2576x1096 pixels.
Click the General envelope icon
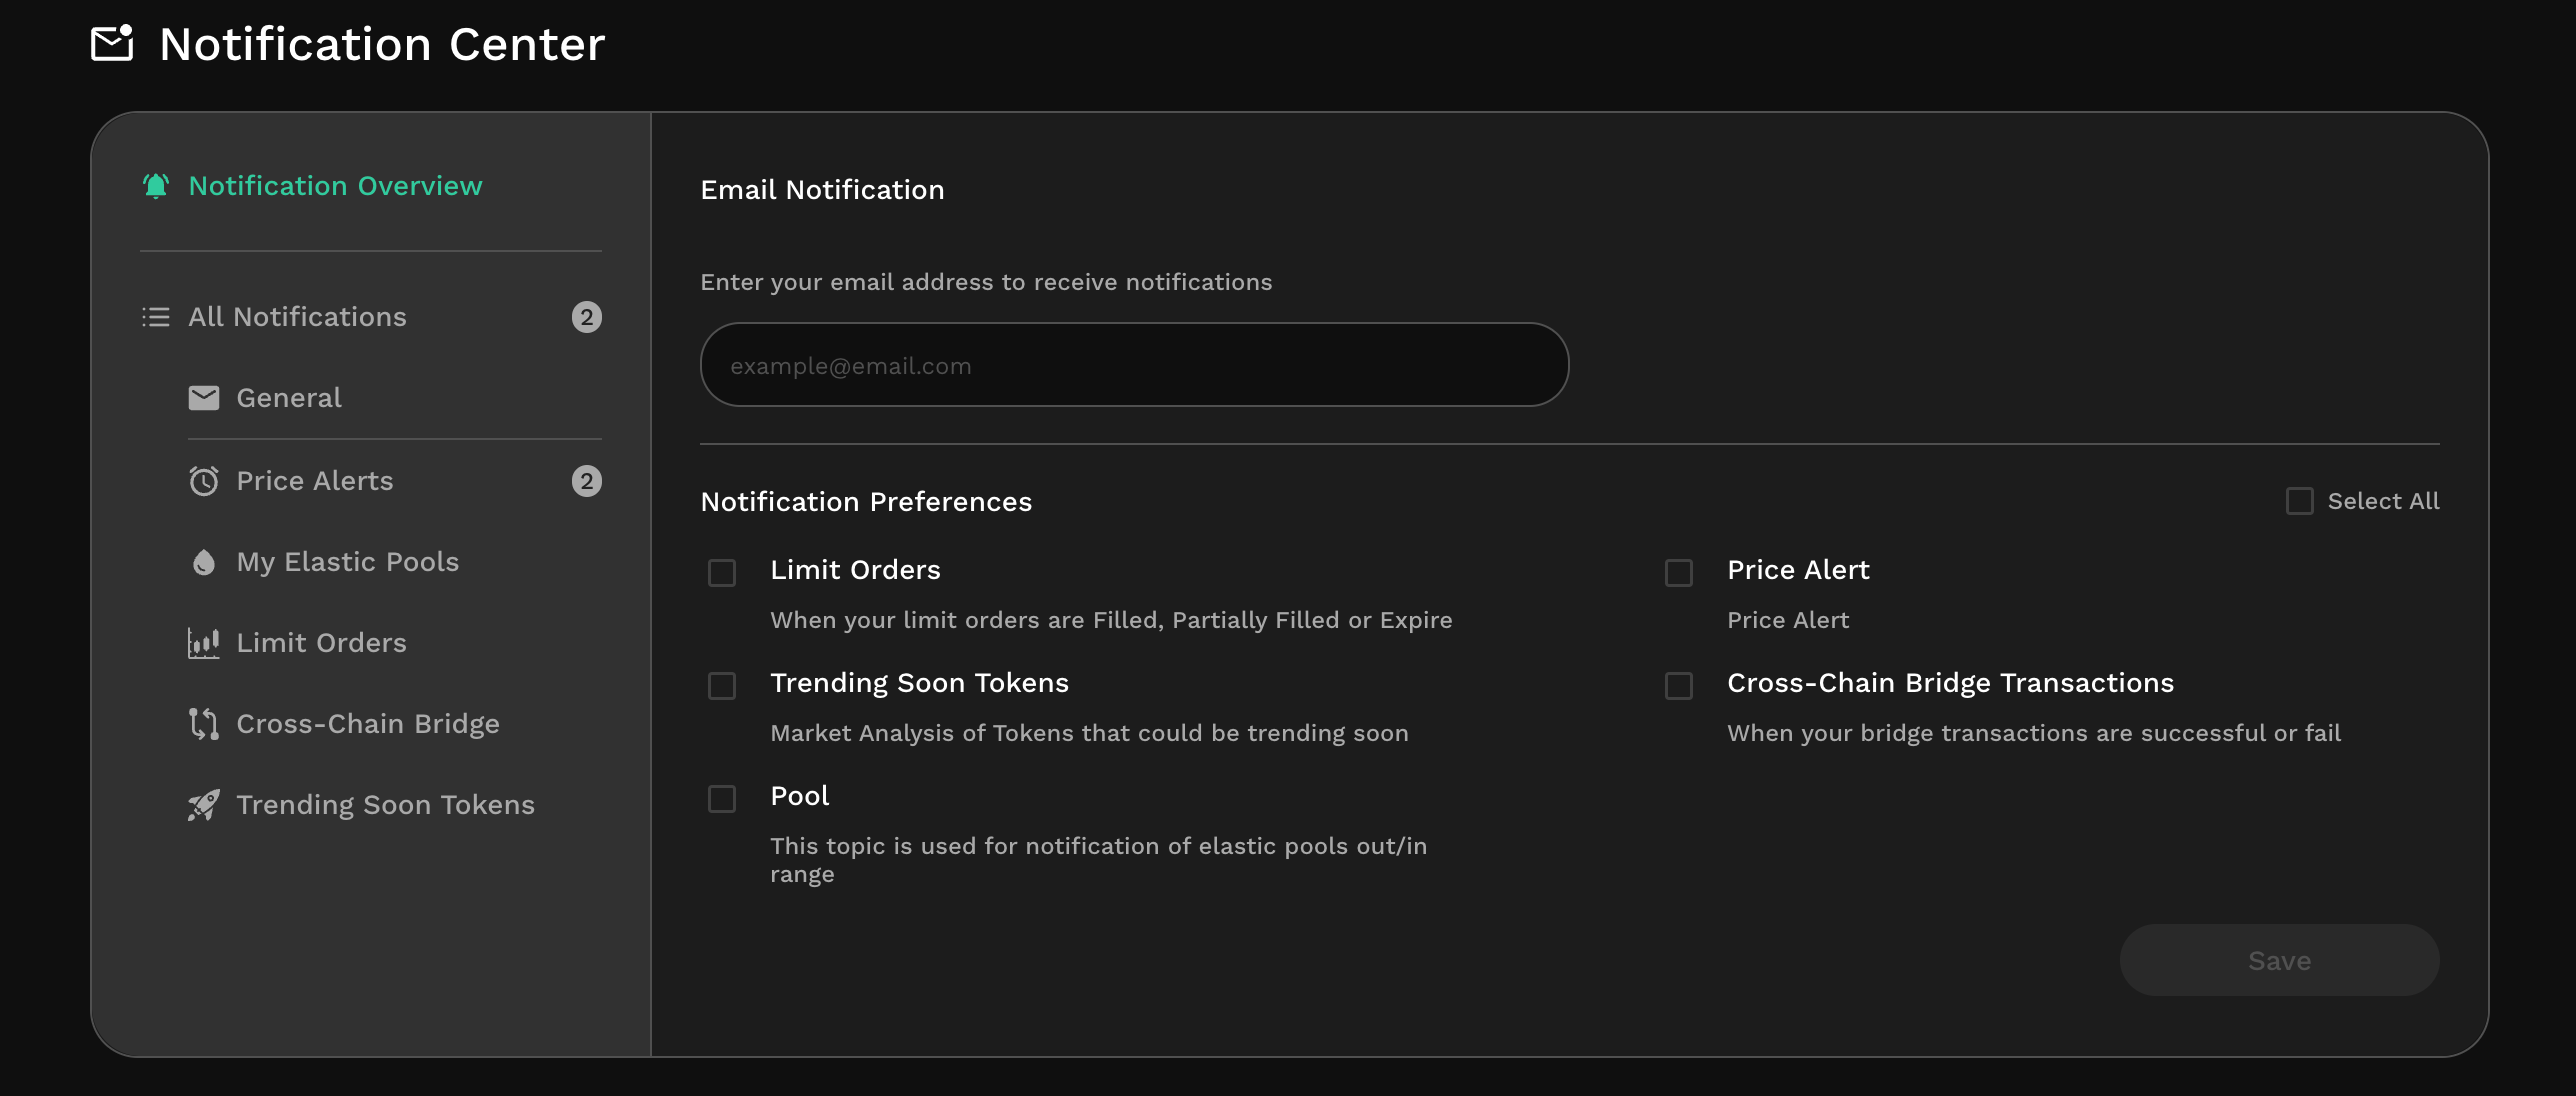click(x=204, y=398)
